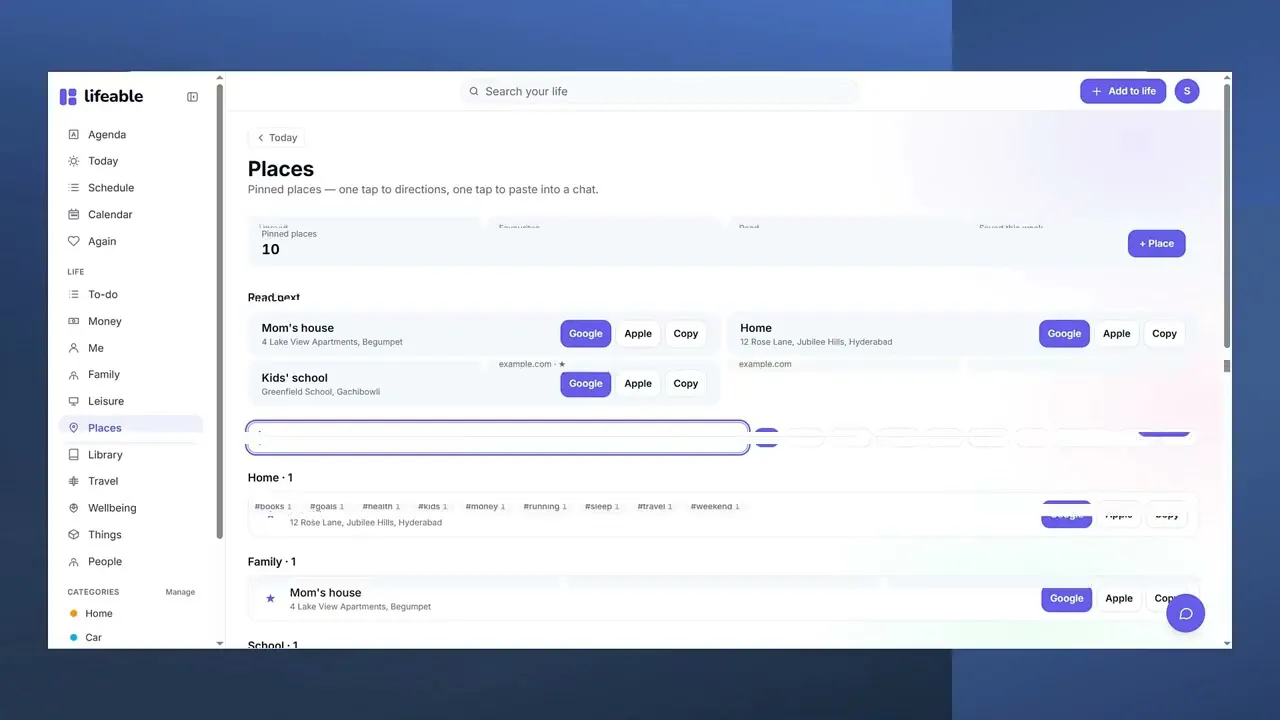This screenshot has width=1280, height=720.
Task: Collapse the sidebar with the panel icon
Action: (x=193, y=97)
